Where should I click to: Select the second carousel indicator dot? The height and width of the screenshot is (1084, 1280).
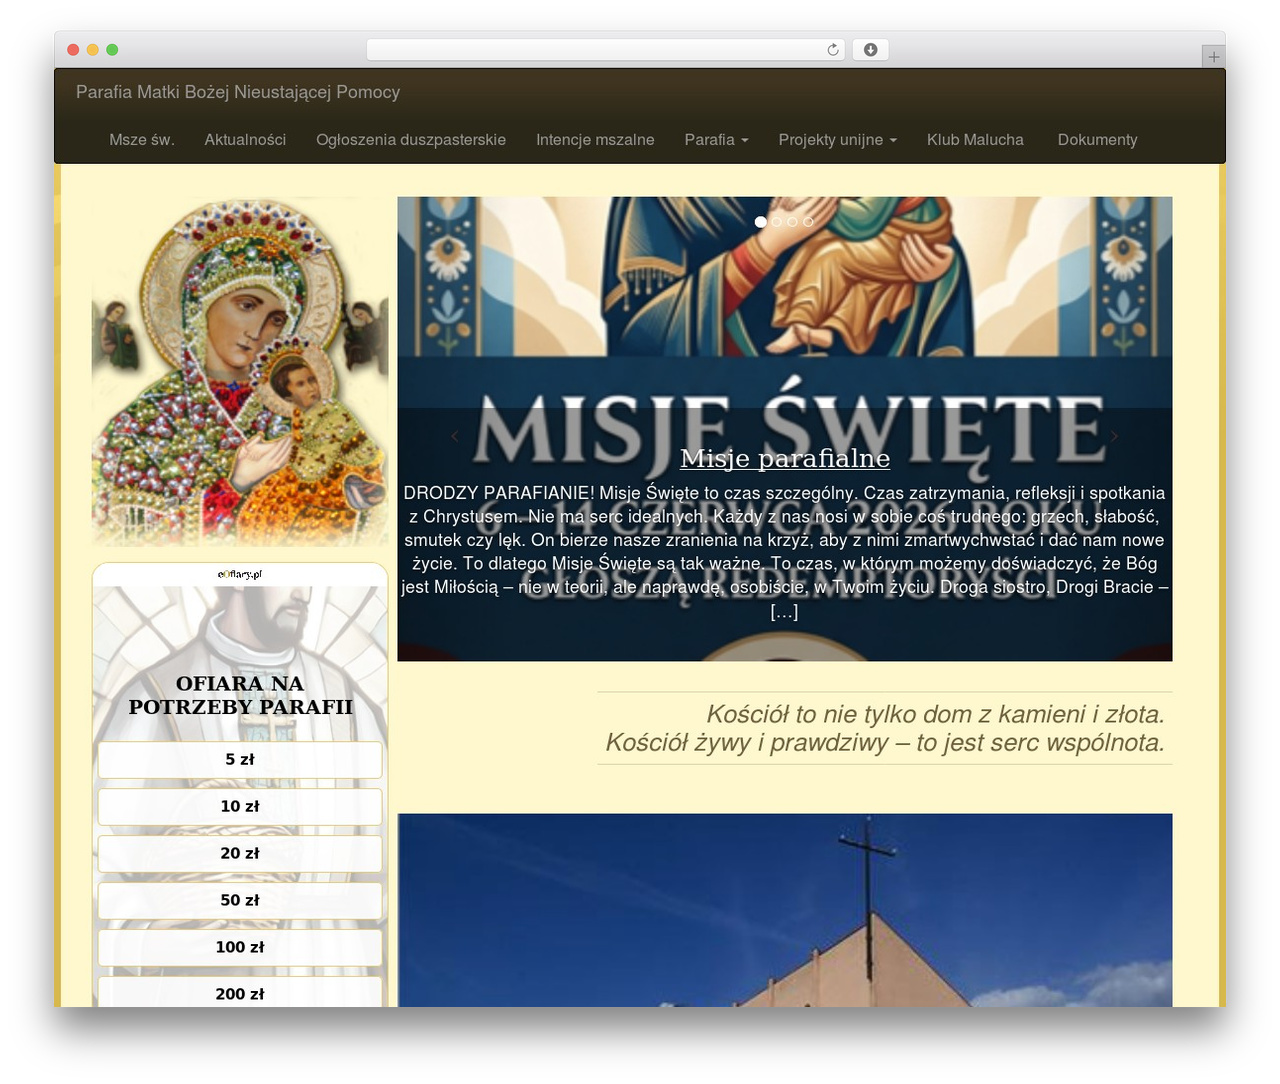pos(777,222)
